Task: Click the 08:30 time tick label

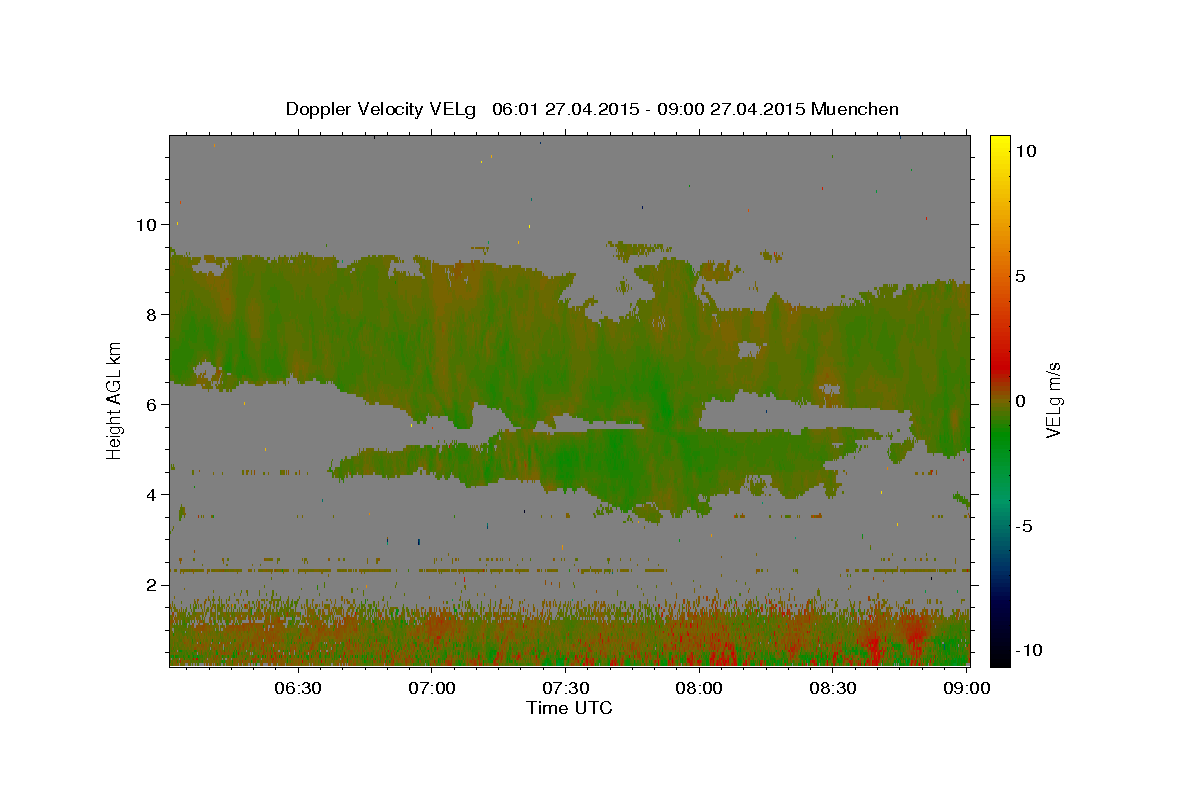Action: [x=832, y=688]
